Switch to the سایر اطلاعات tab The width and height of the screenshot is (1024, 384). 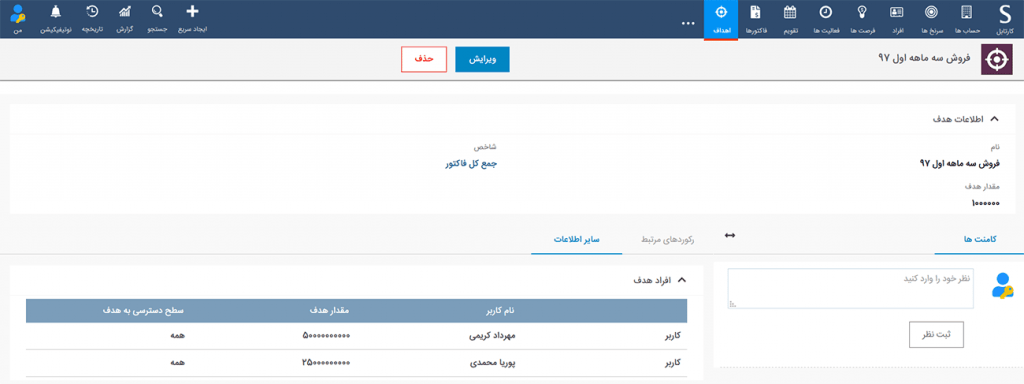[x=577, y=240]
